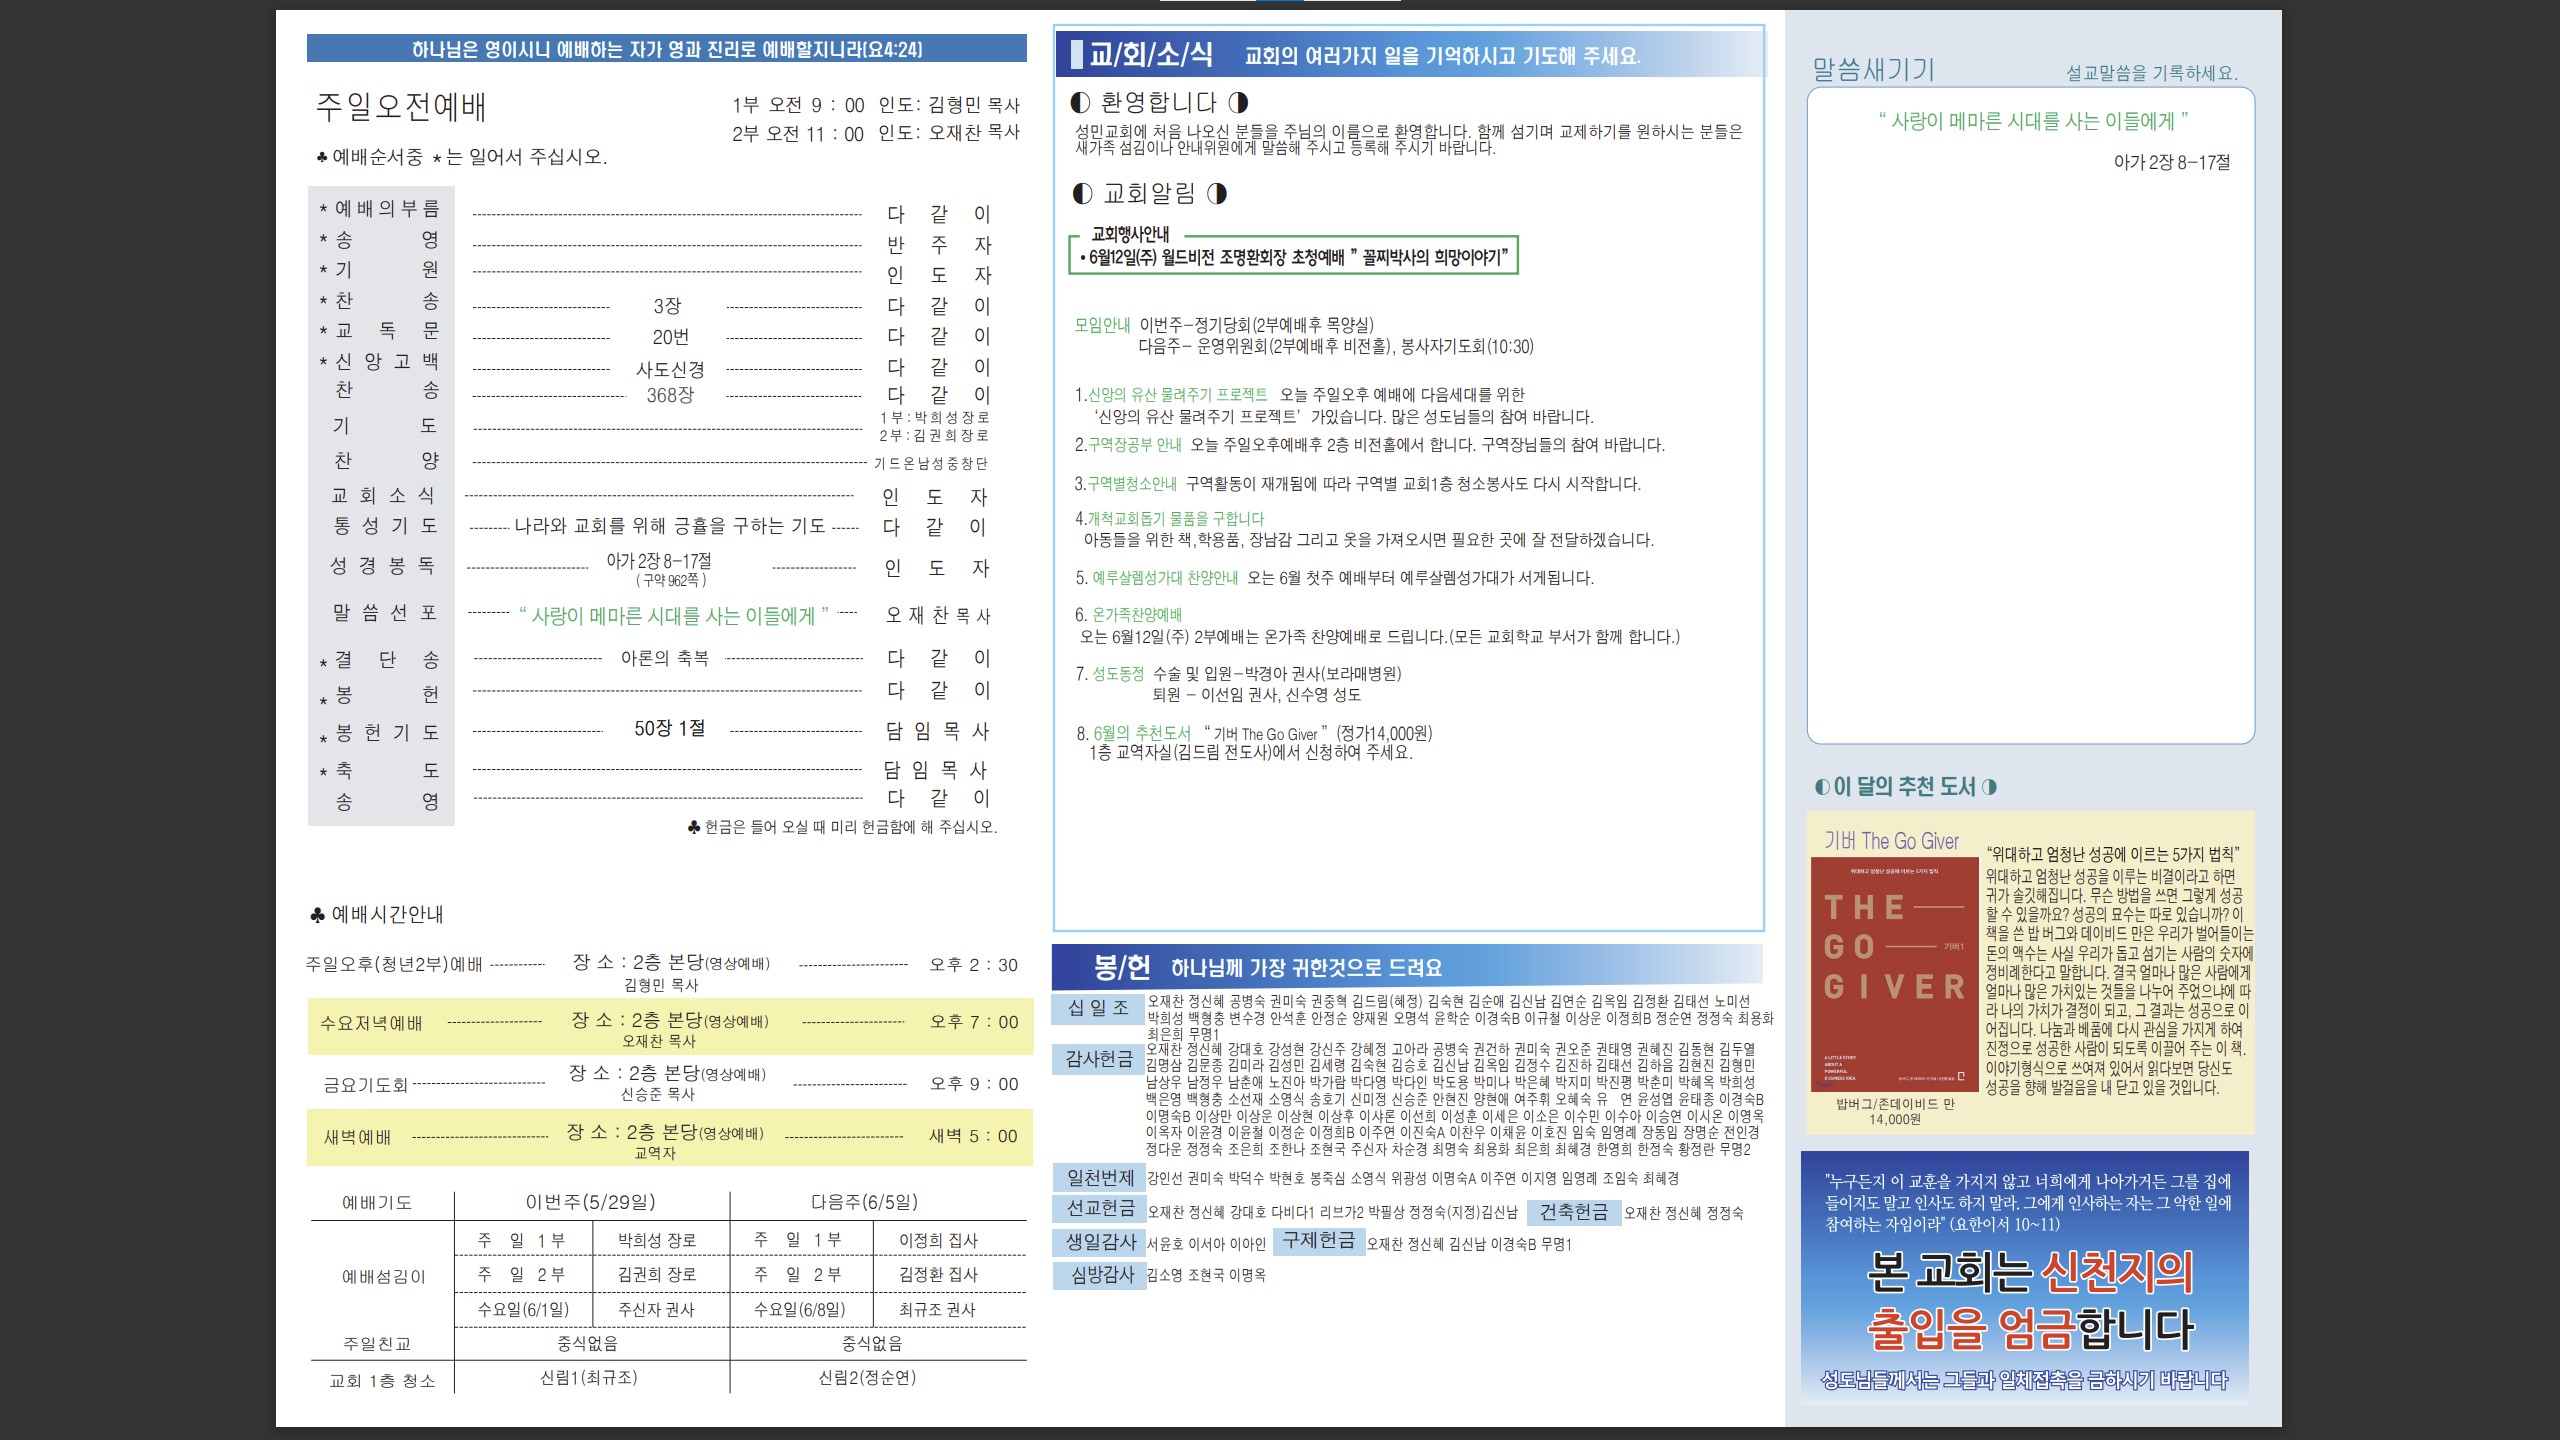
Task: Click '50장 1절' in the 봉헌기도 row
Action: coord(670,728)
